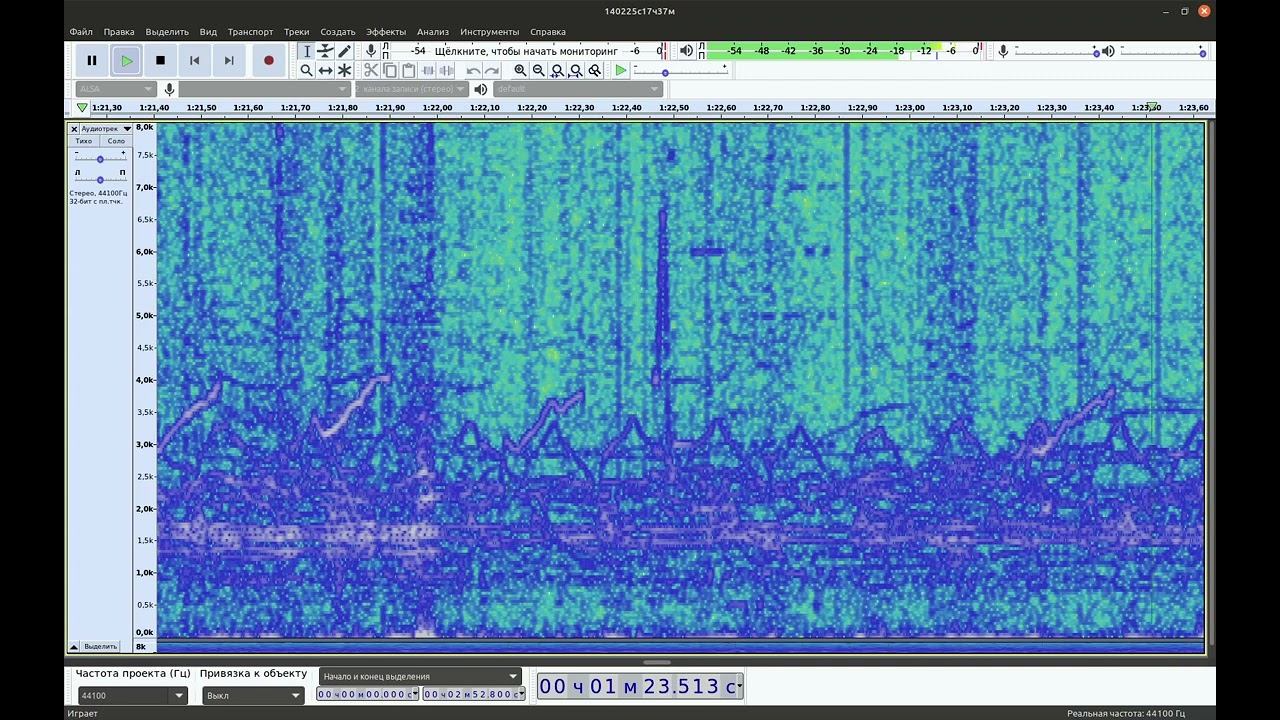Adjust the recording volume mixer slider
1280x720 pixels.
[1056, 51]
